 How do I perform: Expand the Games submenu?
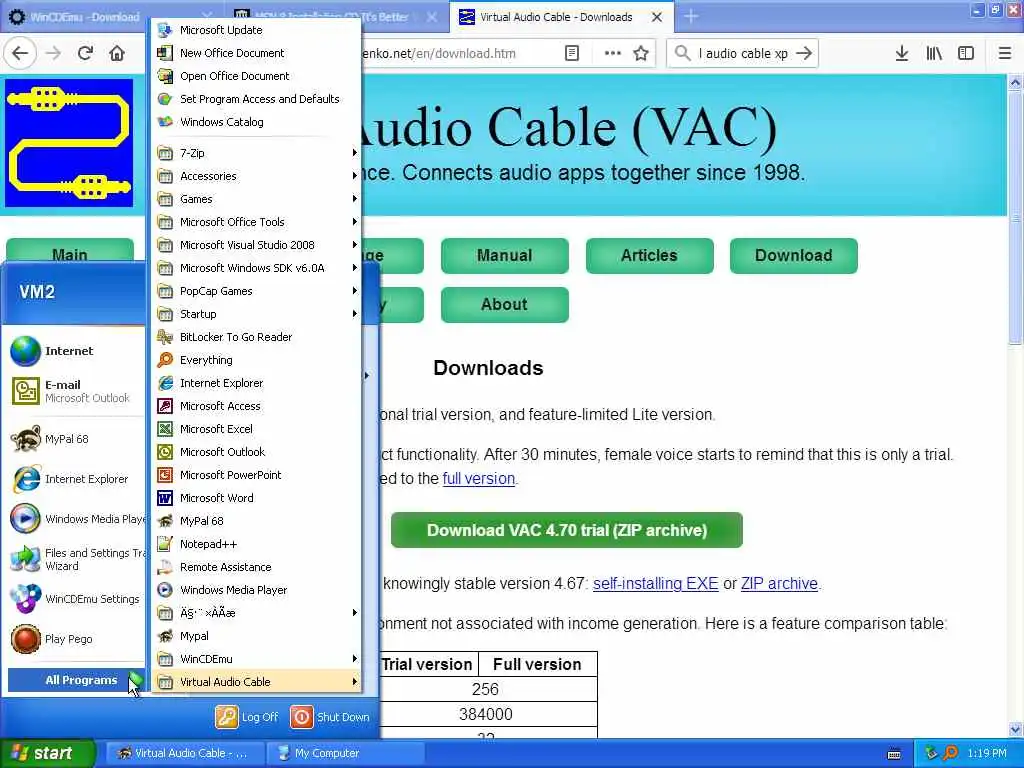pos(258,199)
